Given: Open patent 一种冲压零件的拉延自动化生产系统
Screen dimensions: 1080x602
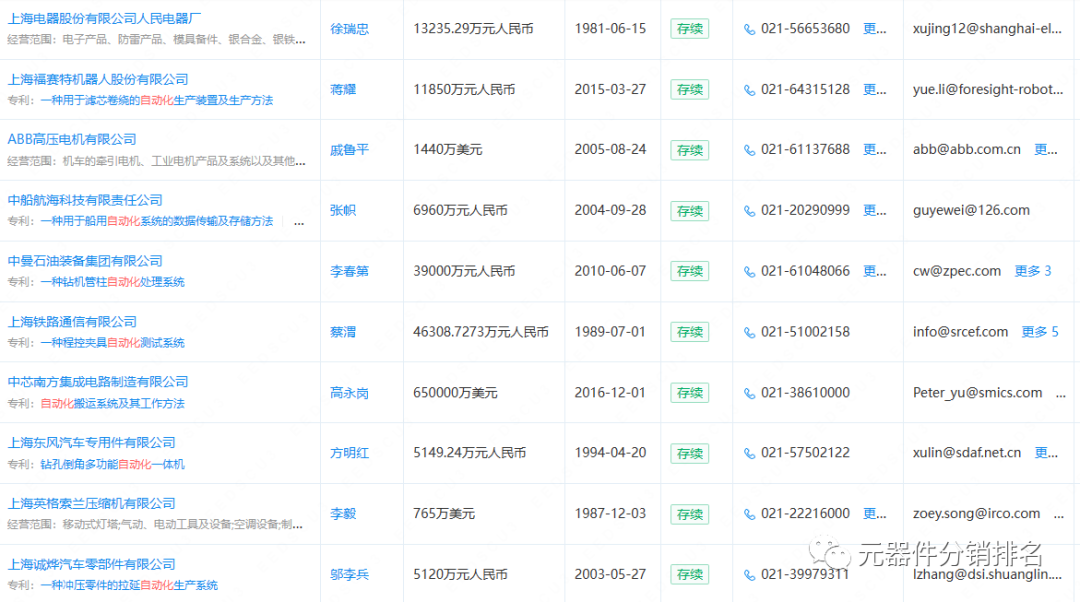Looking at the screenshot, I should 129,585.
